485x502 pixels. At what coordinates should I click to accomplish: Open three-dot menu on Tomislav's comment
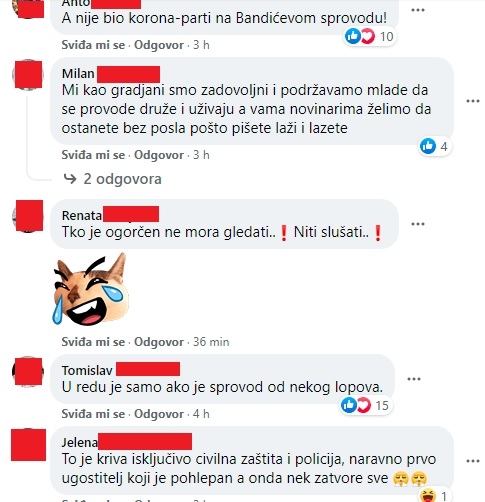coord(414,379)
